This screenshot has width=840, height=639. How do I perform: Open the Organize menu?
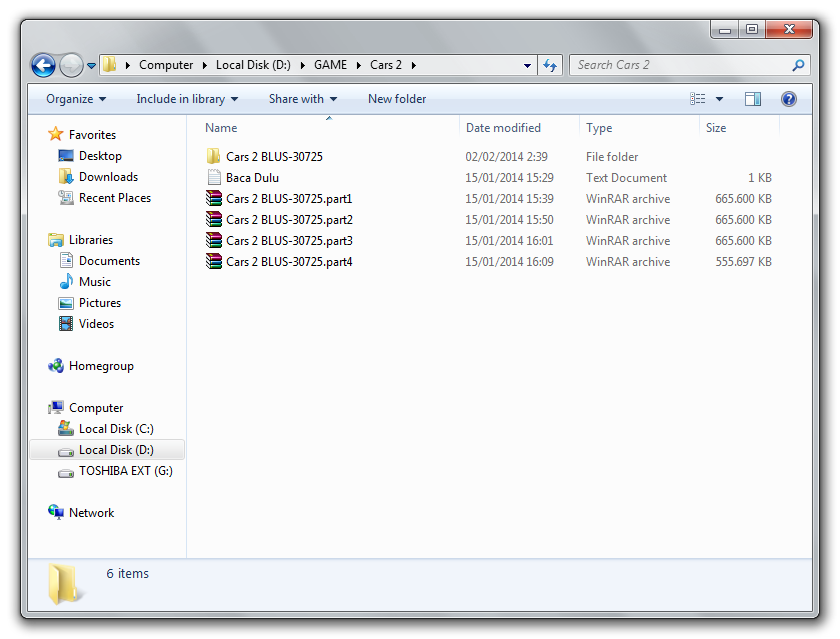pos(76,99)
